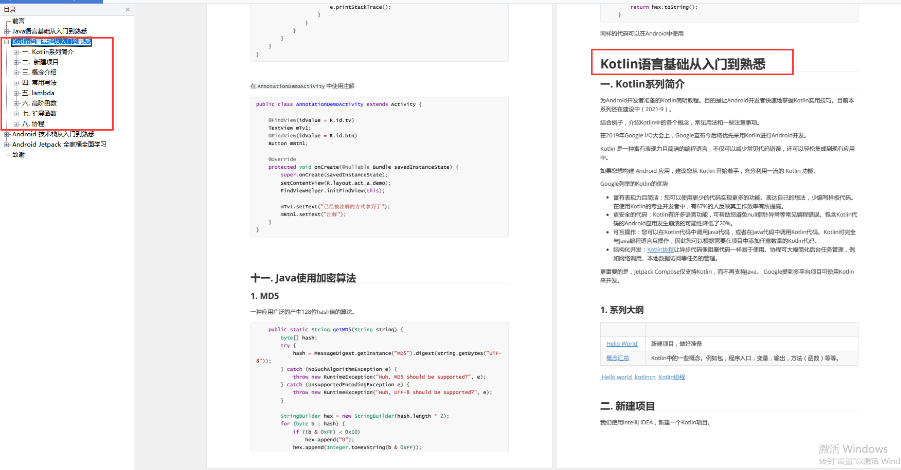Click the 1. MD5 subheading
Viewport: 901px width, 470px height.
click(264, 296)
